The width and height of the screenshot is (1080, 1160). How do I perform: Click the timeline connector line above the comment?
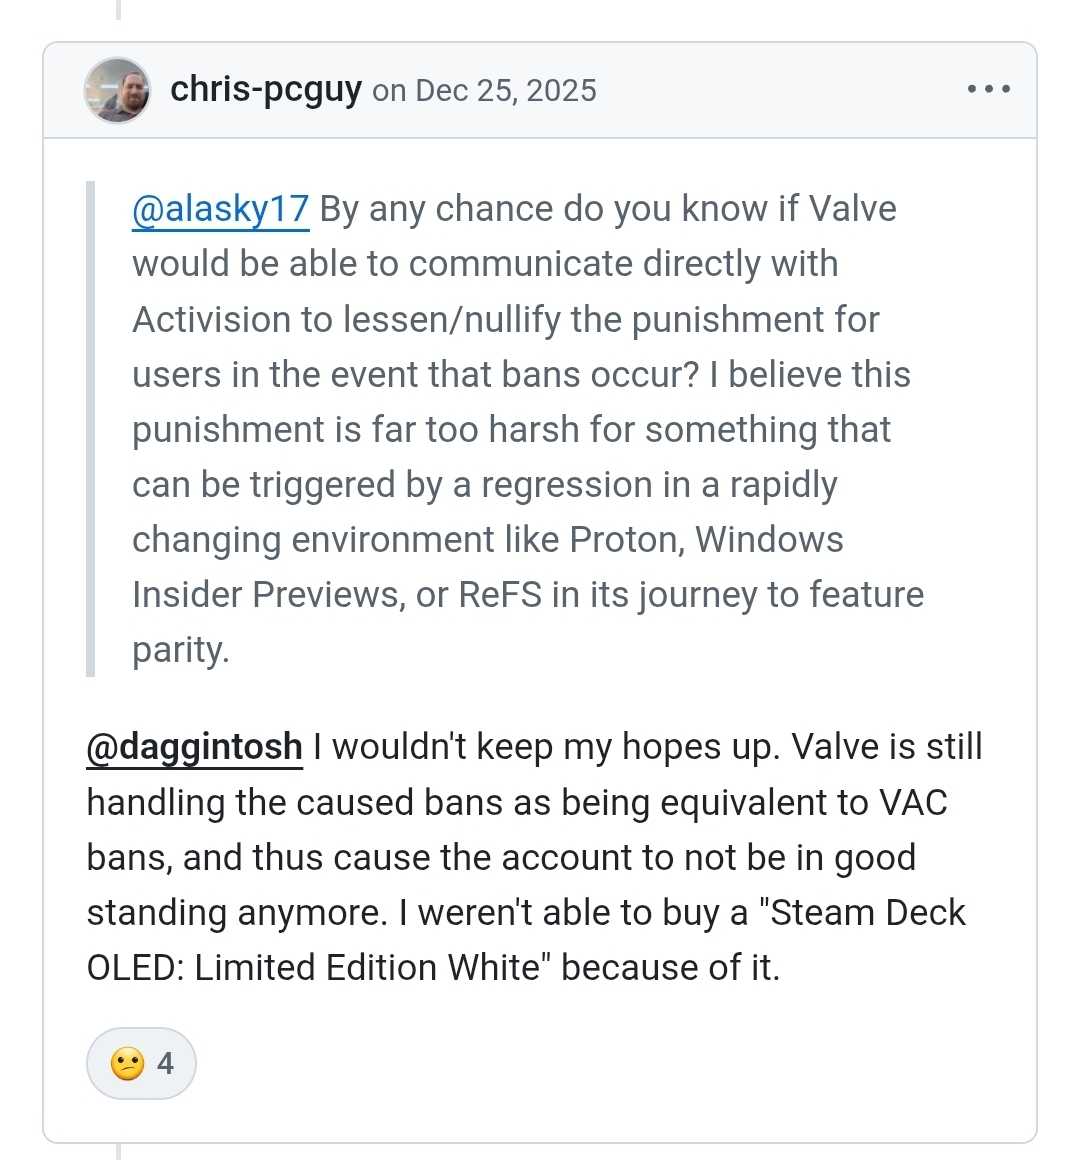pos(118,10)
